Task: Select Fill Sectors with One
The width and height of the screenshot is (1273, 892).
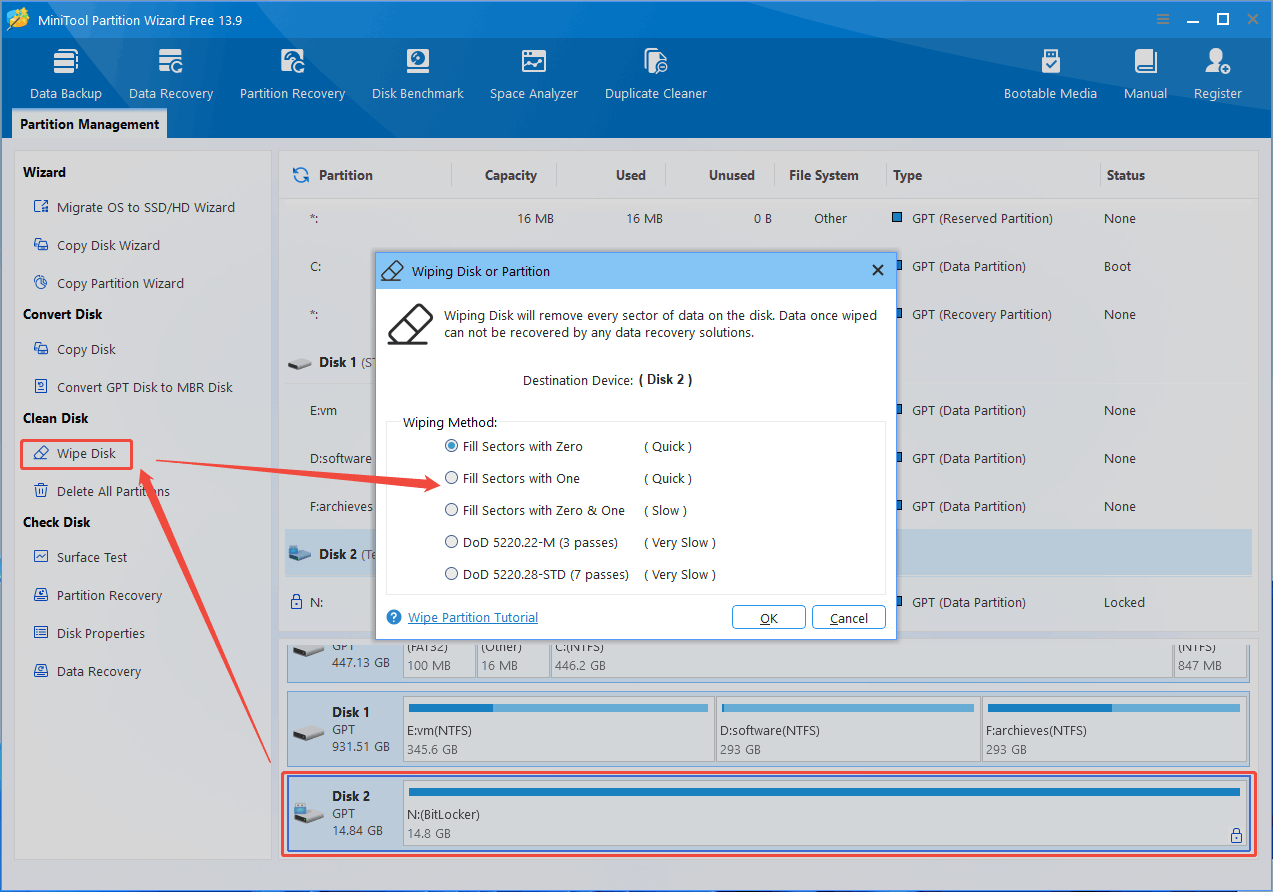Action: click(x=512, y=478)
